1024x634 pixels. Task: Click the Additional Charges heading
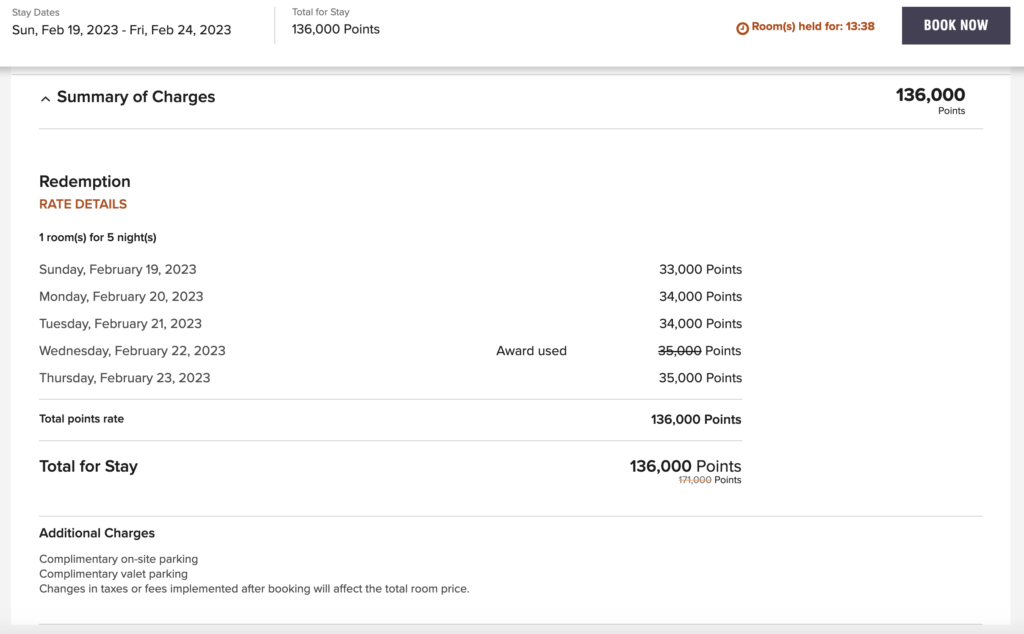[97, 533]
